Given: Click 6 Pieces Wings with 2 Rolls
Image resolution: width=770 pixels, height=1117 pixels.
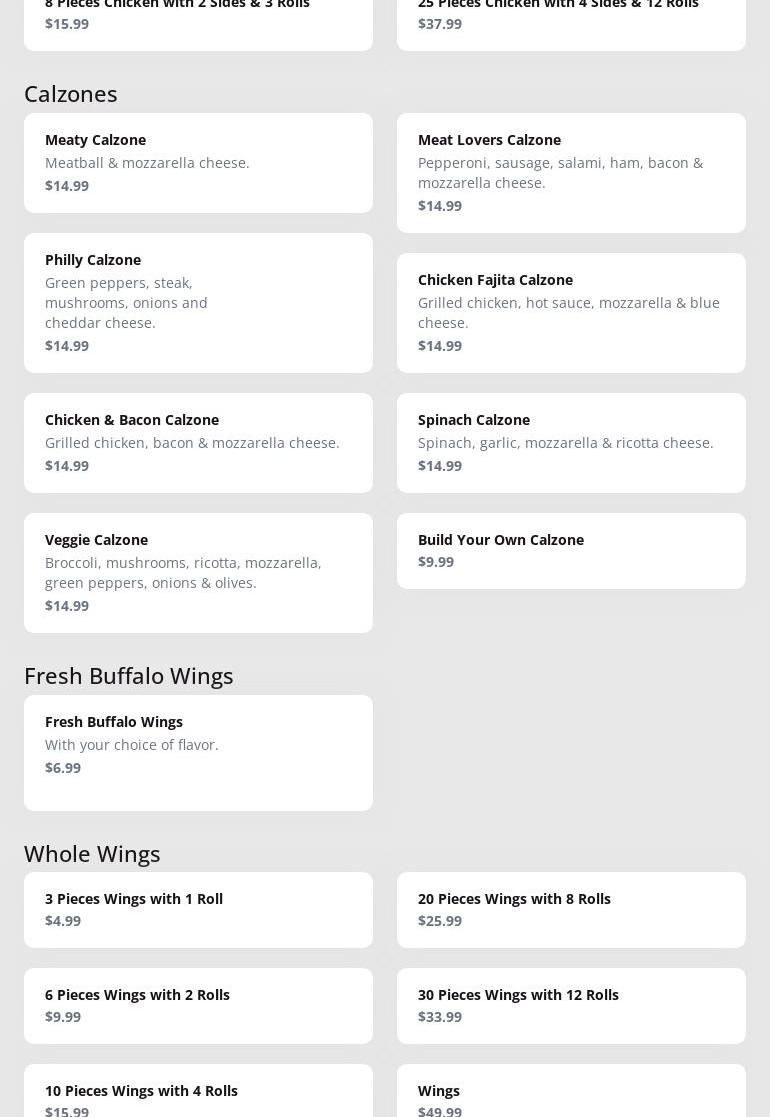Looking at the screenshot, I should point(198,1005).
